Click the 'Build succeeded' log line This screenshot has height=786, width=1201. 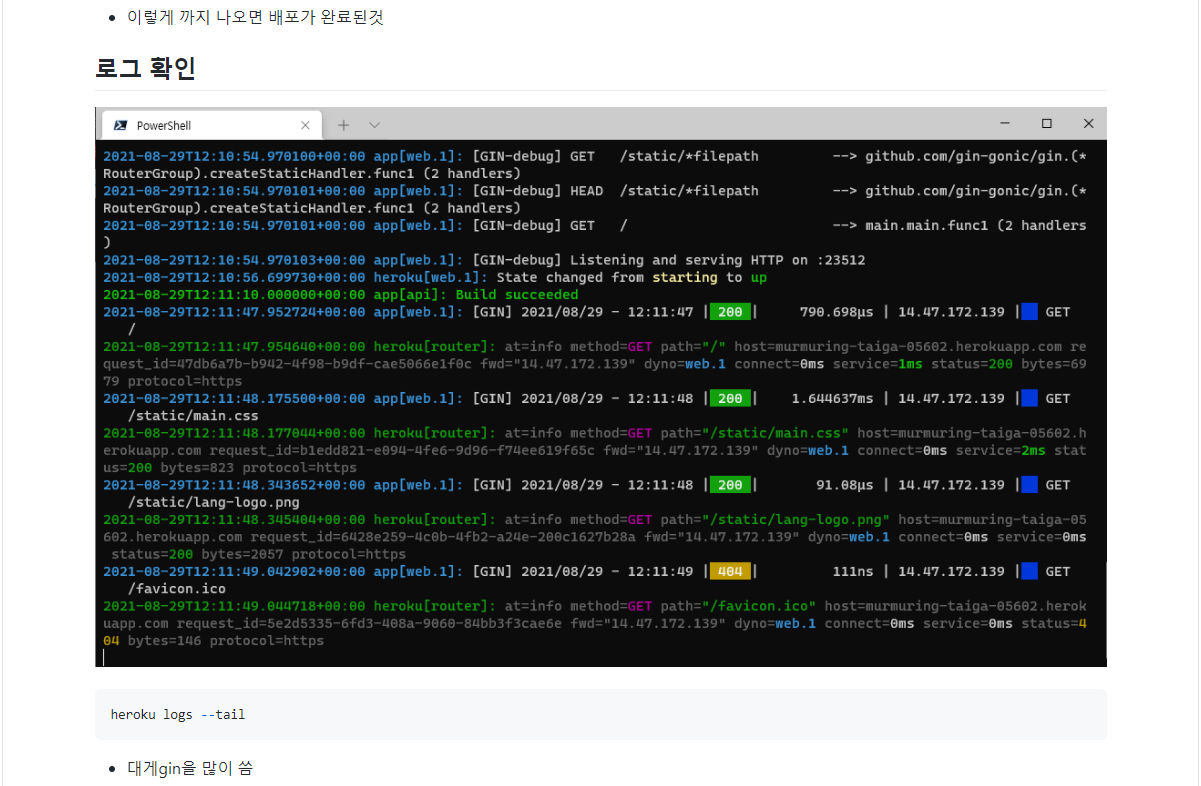tap(340, 295)
